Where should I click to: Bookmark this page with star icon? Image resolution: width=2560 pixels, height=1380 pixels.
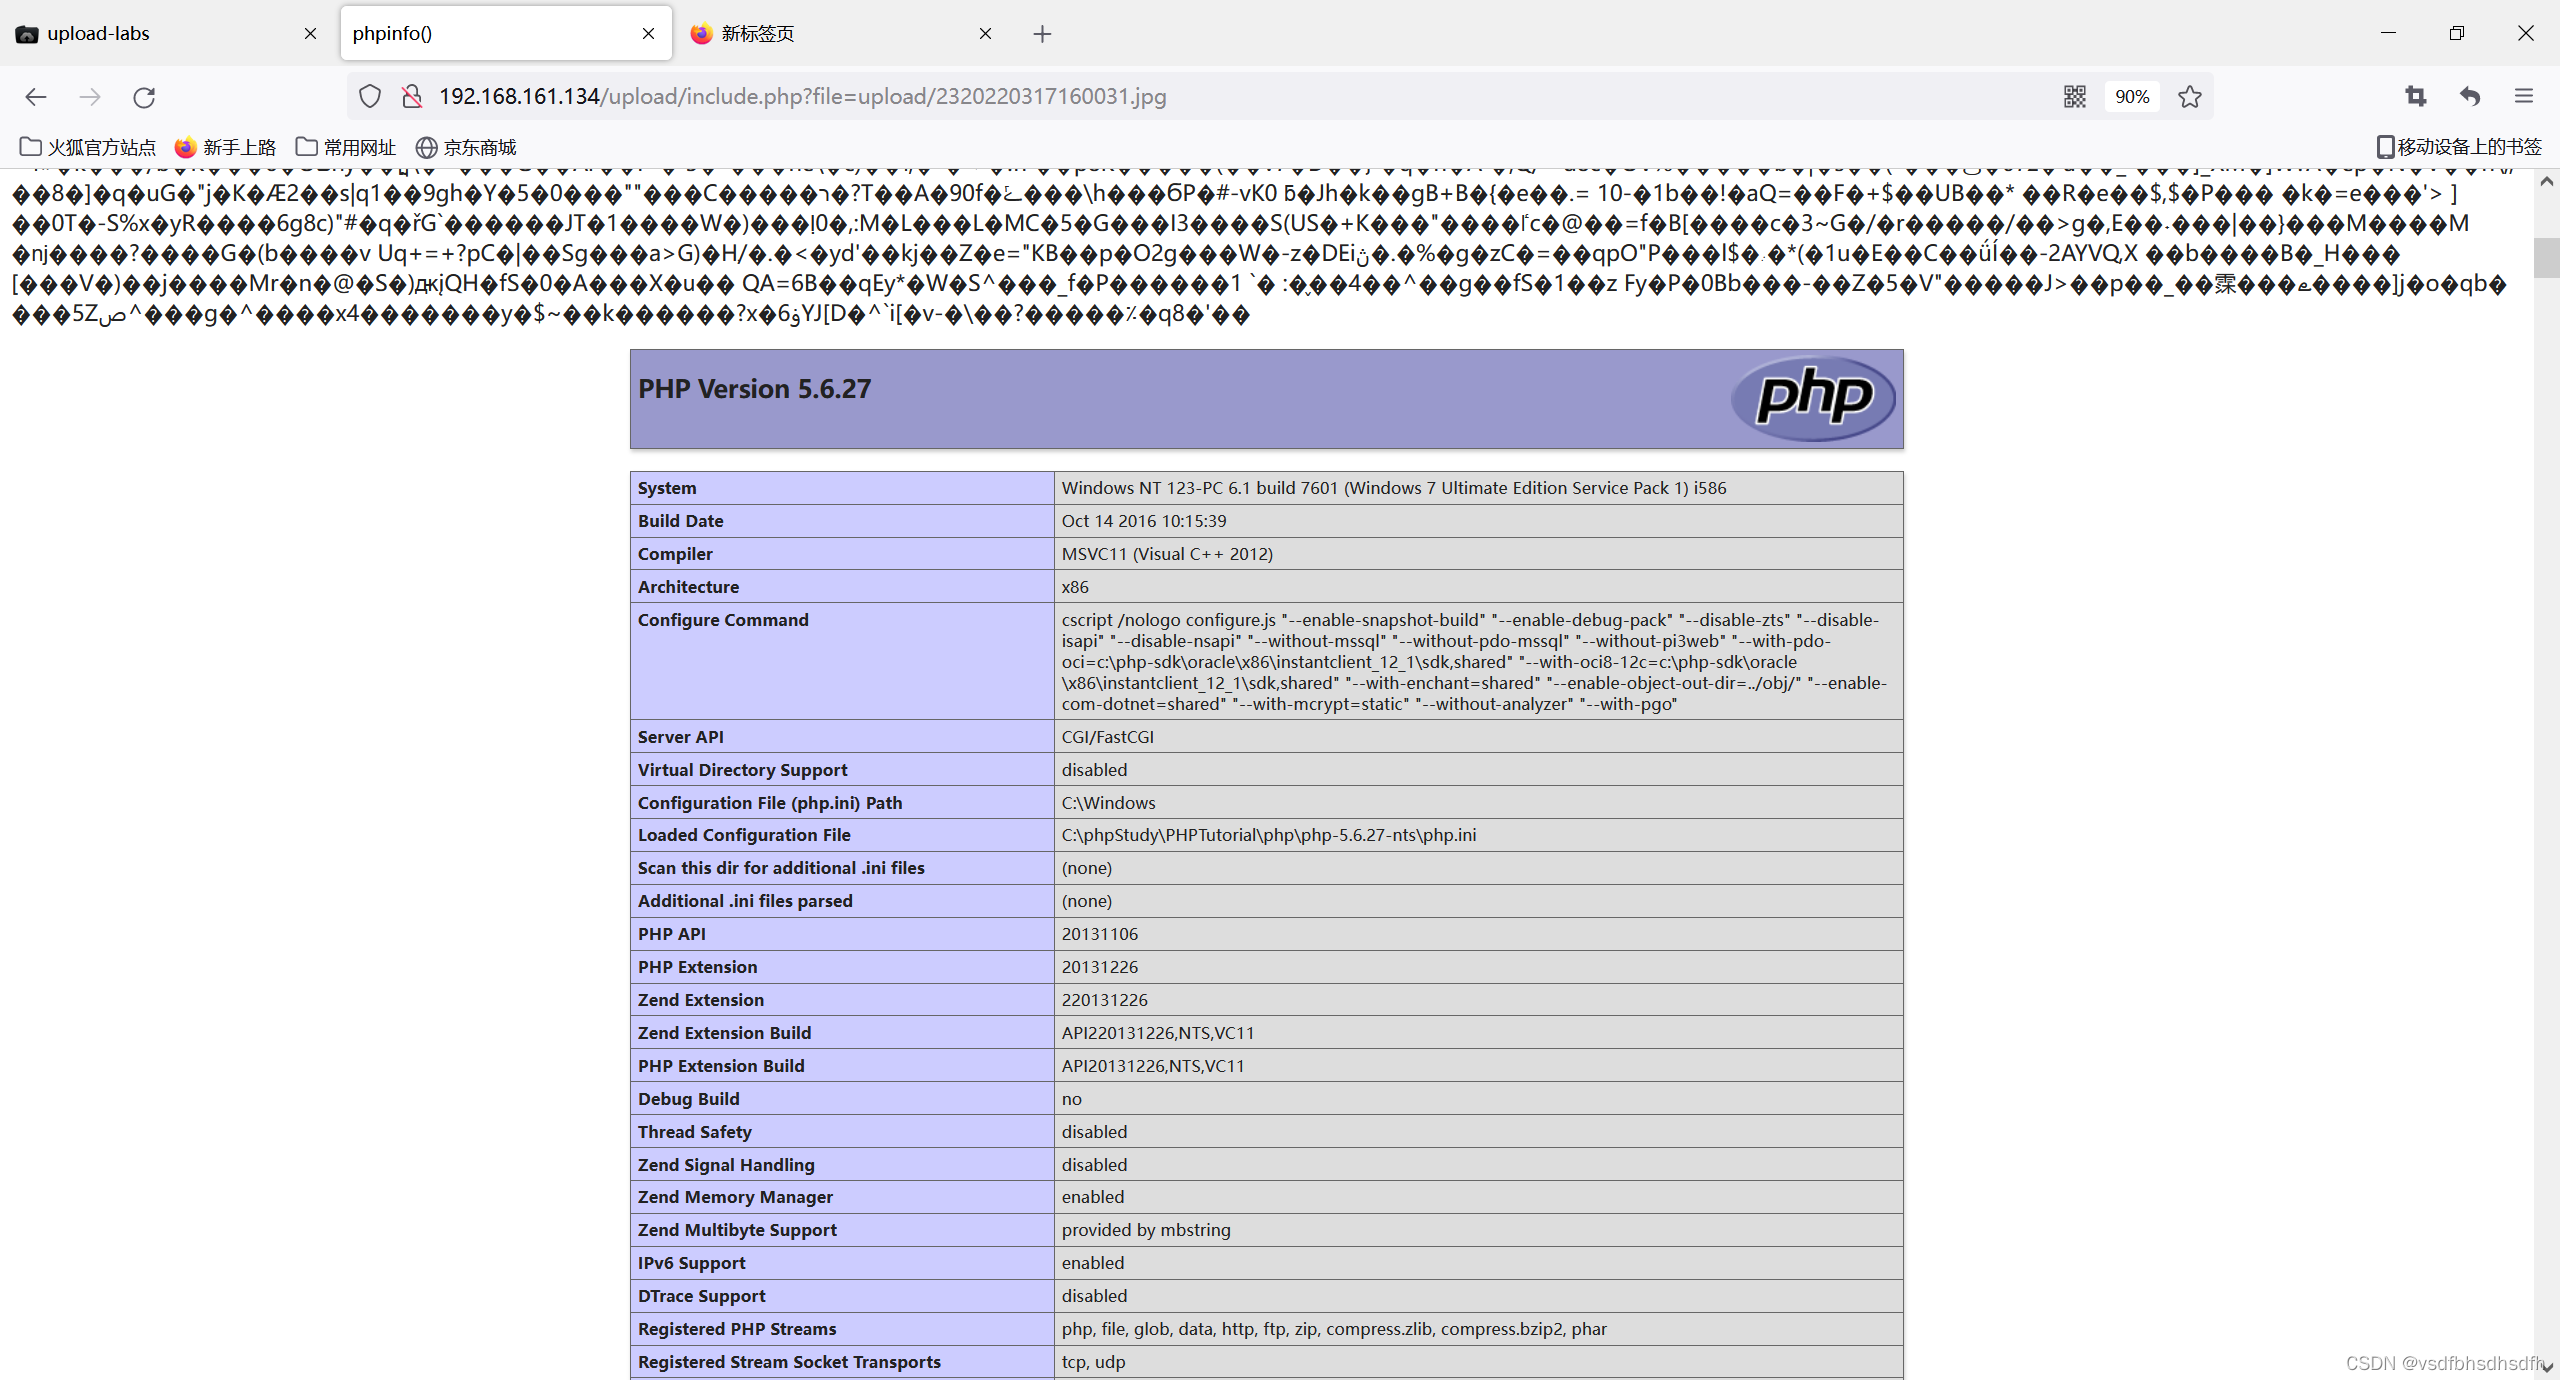point(2190,97)
